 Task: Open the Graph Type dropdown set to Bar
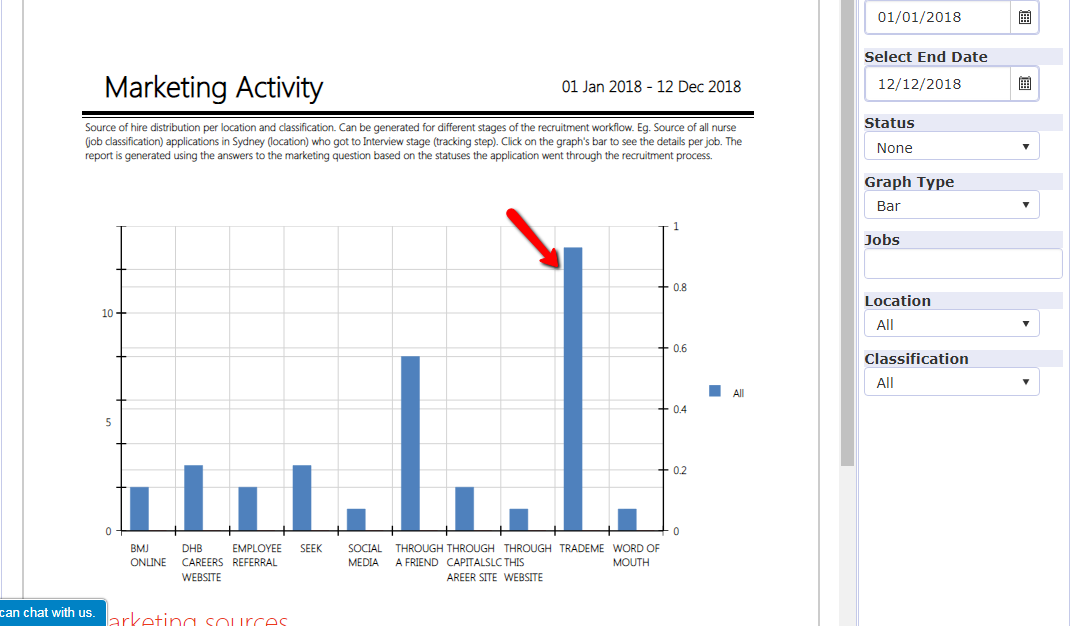pyautogui.click(x=952, y=205)
